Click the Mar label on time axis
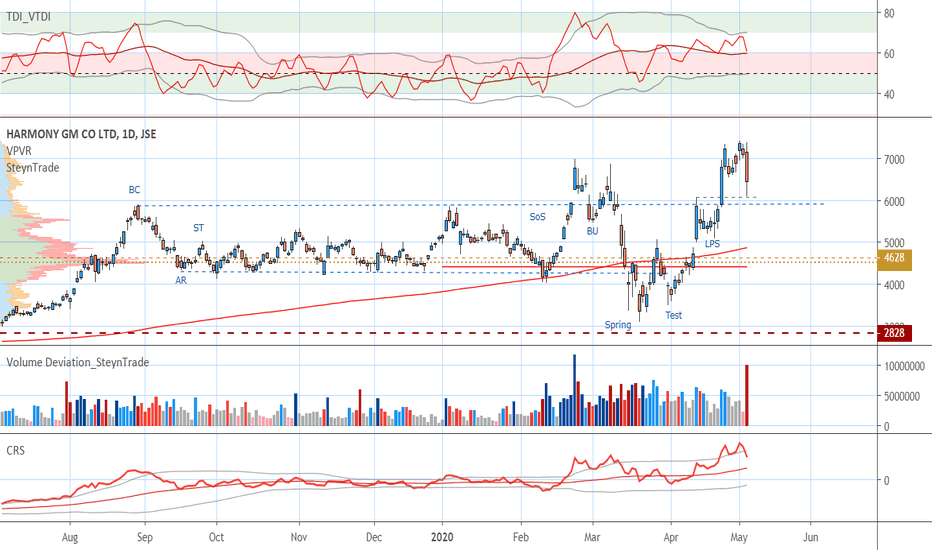 (592, 538)
